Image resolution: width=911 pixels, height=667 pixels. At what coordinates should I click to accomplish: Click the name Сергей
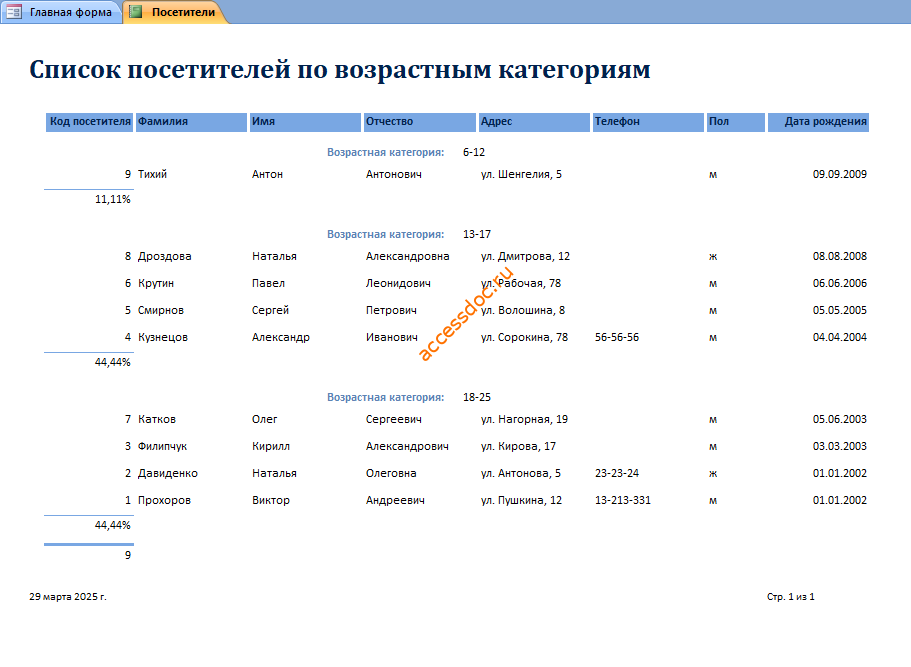(270, 310)
